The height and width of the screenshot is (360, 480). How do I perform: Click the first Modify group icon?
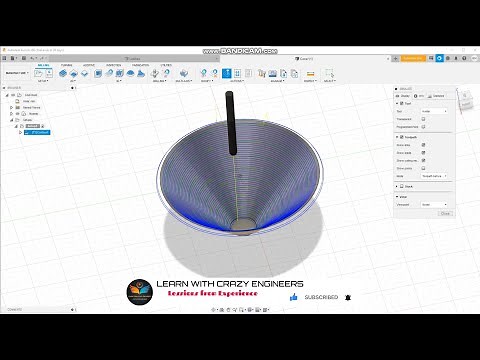coord(204,73)
